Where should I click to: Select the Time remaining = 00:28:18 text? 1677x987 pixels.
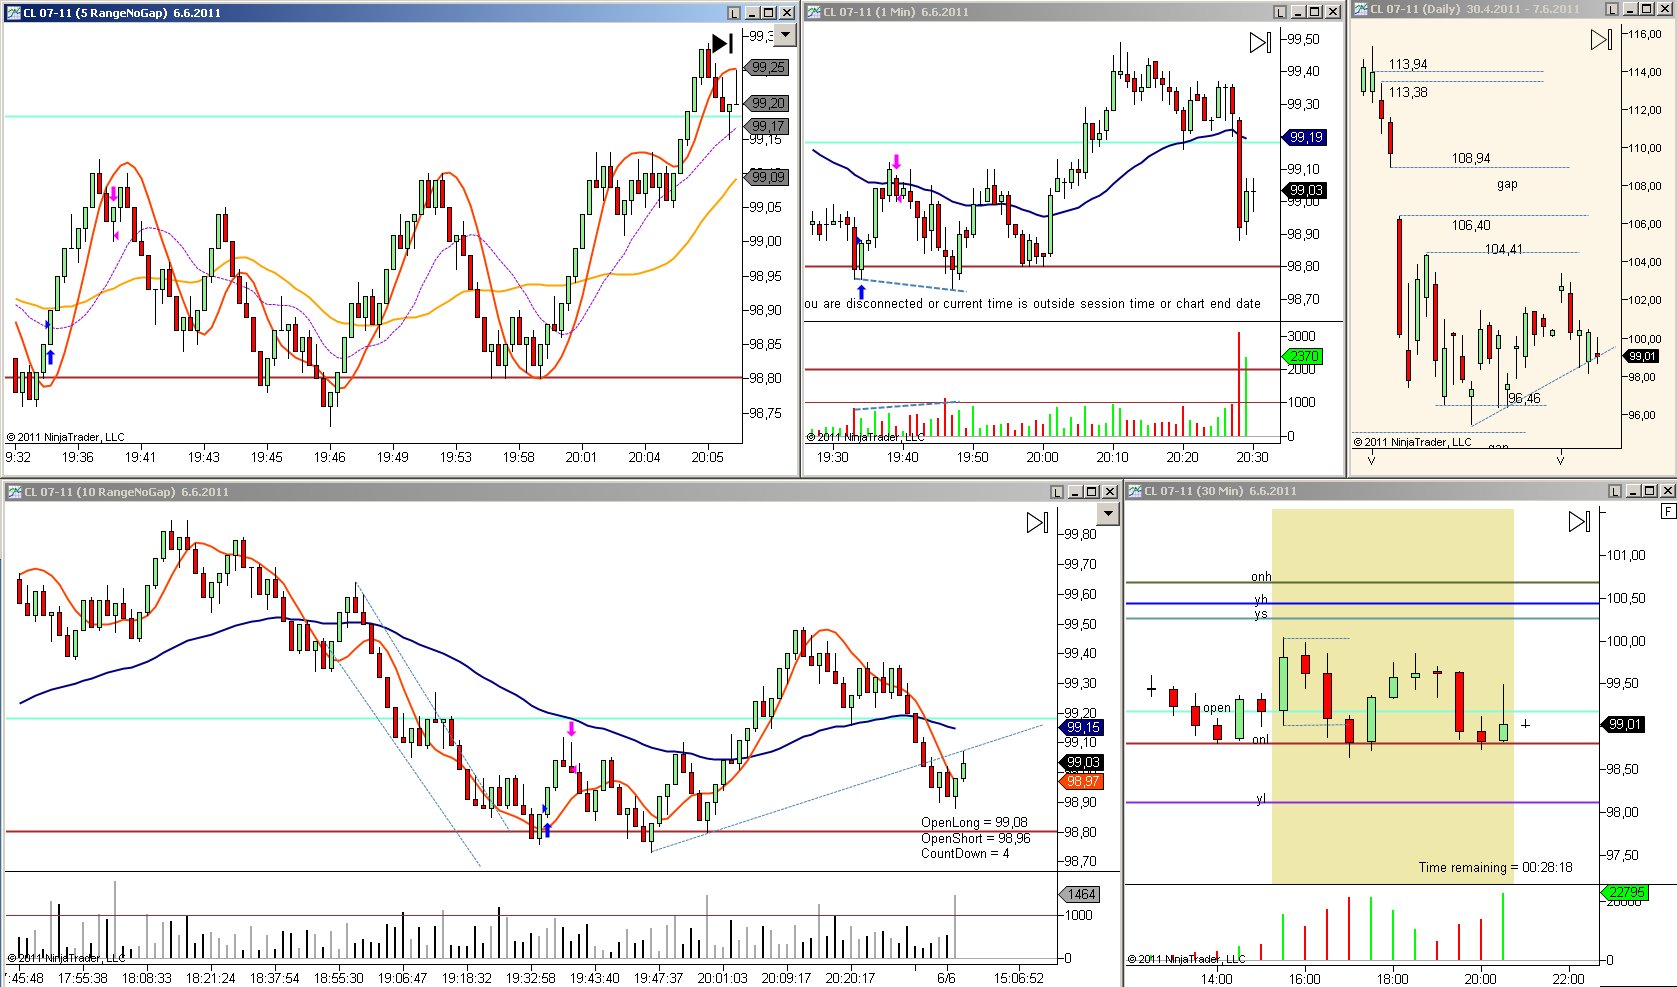click(x=1495, y=867)
